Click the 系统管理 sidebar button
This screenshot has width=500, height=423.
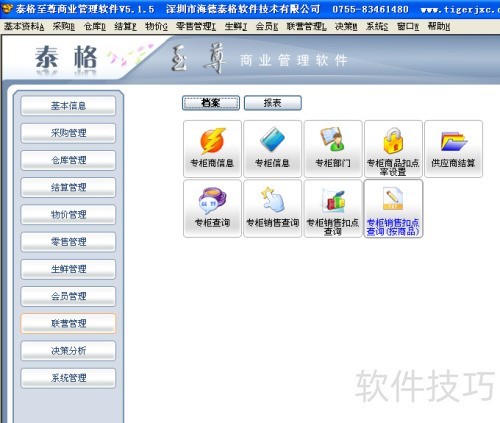point(68,378)
